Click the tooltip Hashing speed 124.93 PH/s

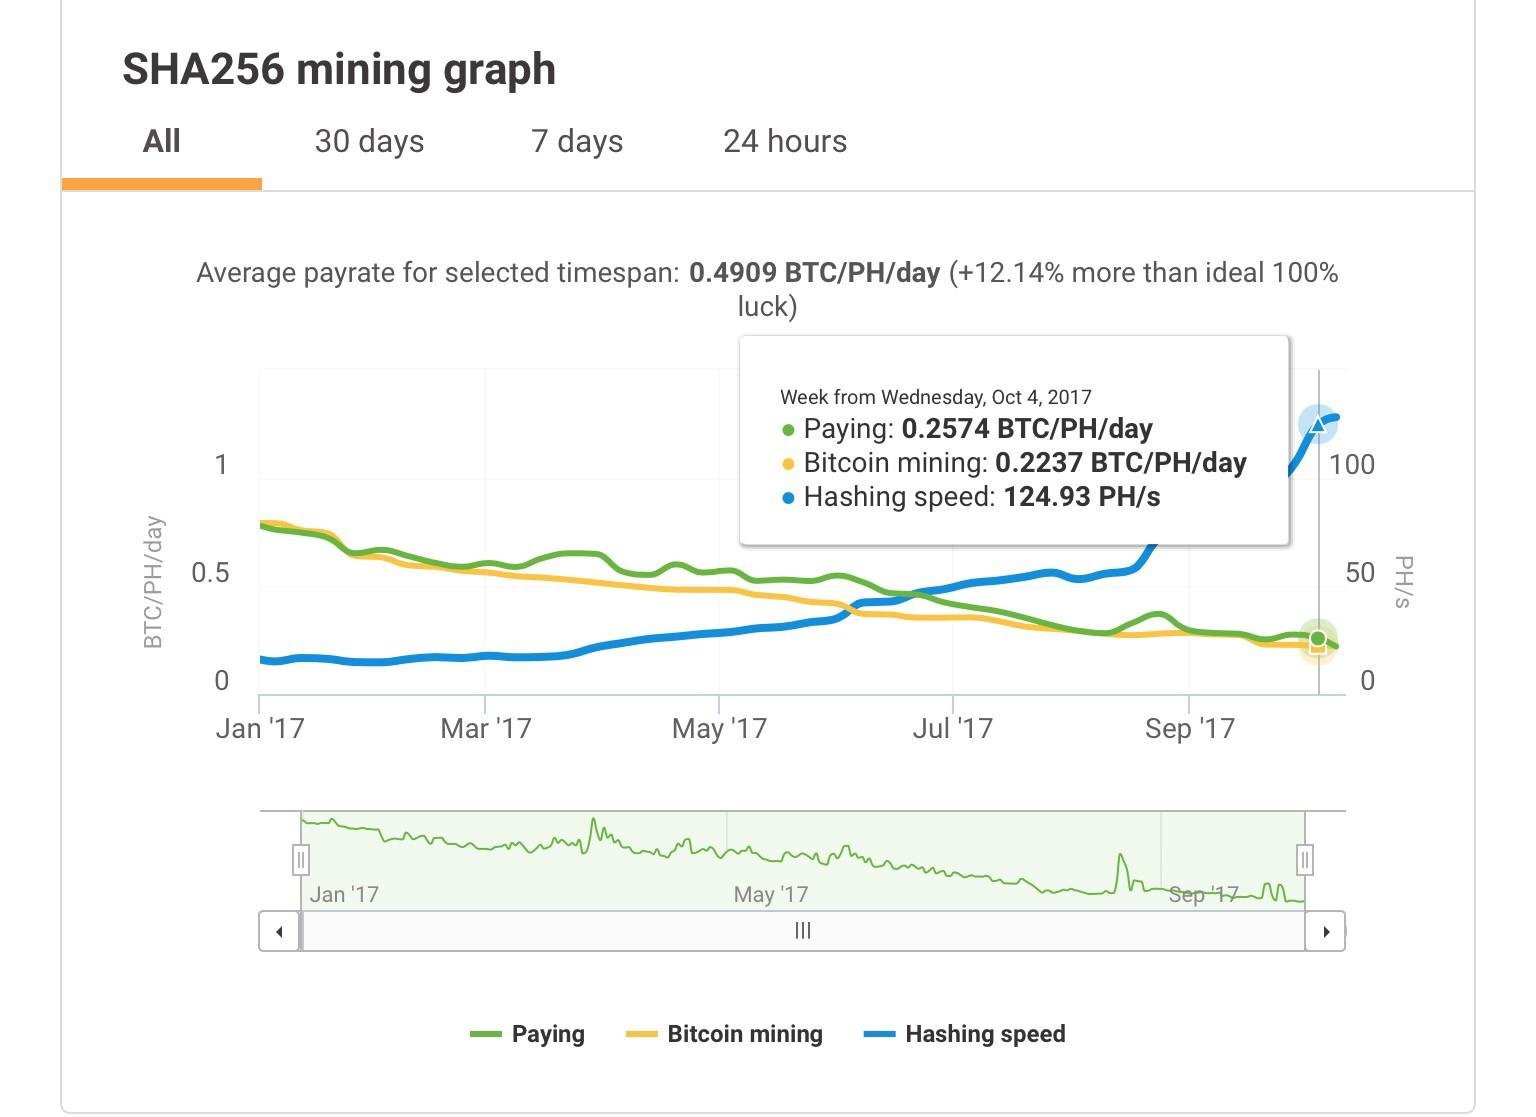1082,497
